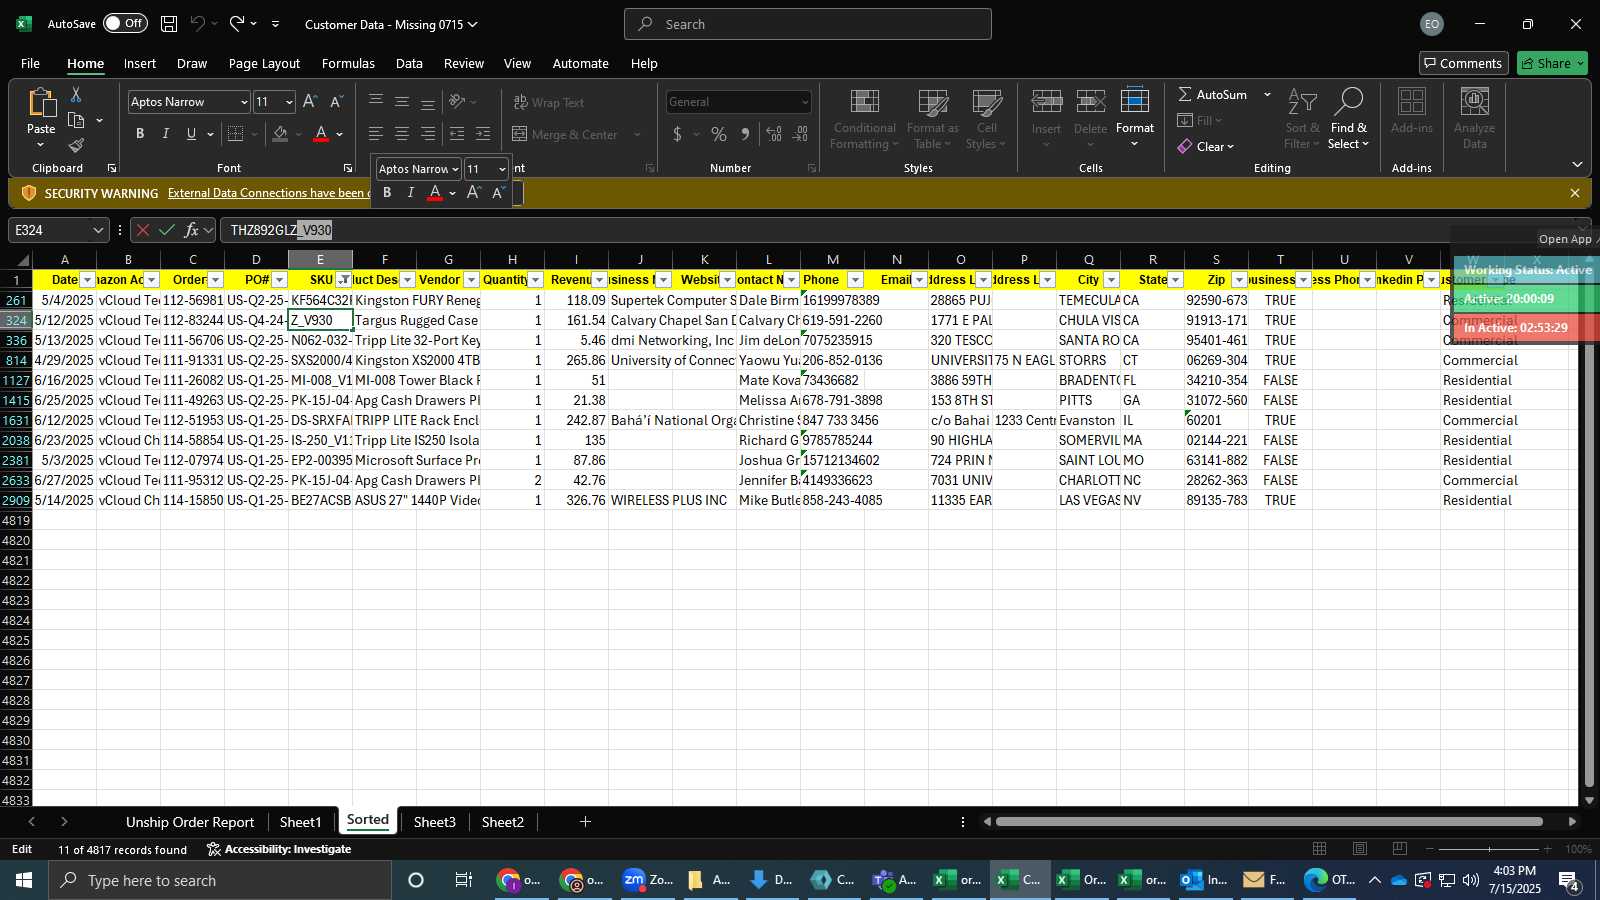Click the Center horizontal alignment icon

click(402, 134)
